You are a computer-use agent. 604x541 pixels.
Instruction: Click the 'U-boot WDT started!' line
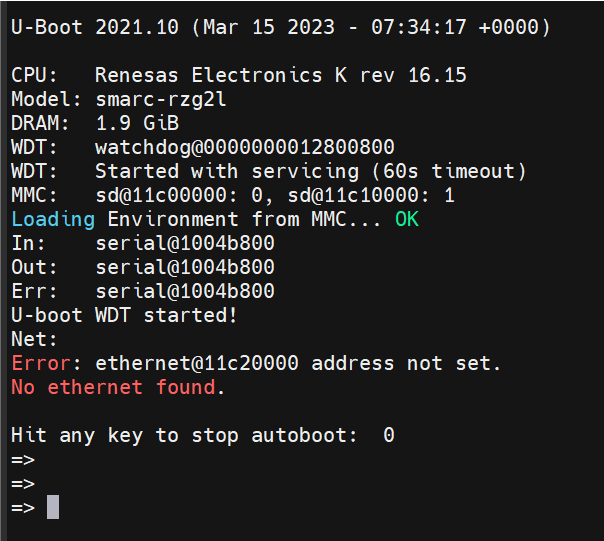point(124,315)
